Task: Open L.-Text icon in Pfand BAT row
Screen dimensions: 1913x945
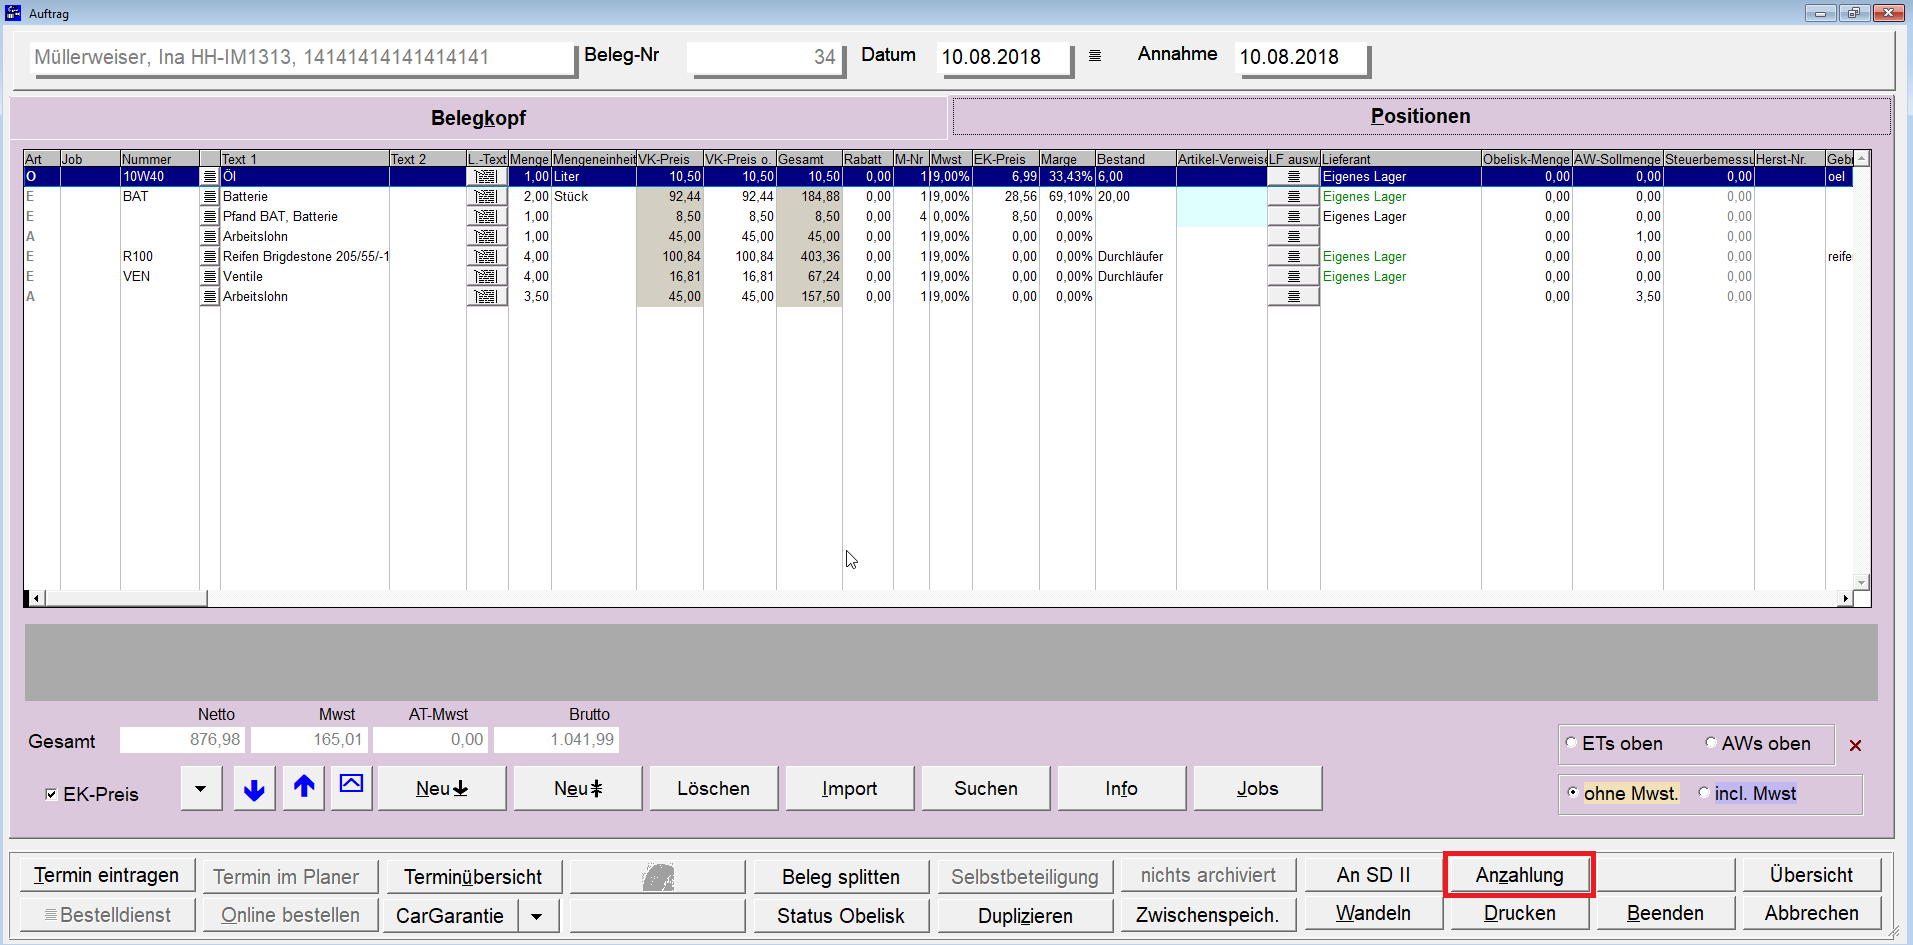Action: pyautogui.click(x=486, y=216)
